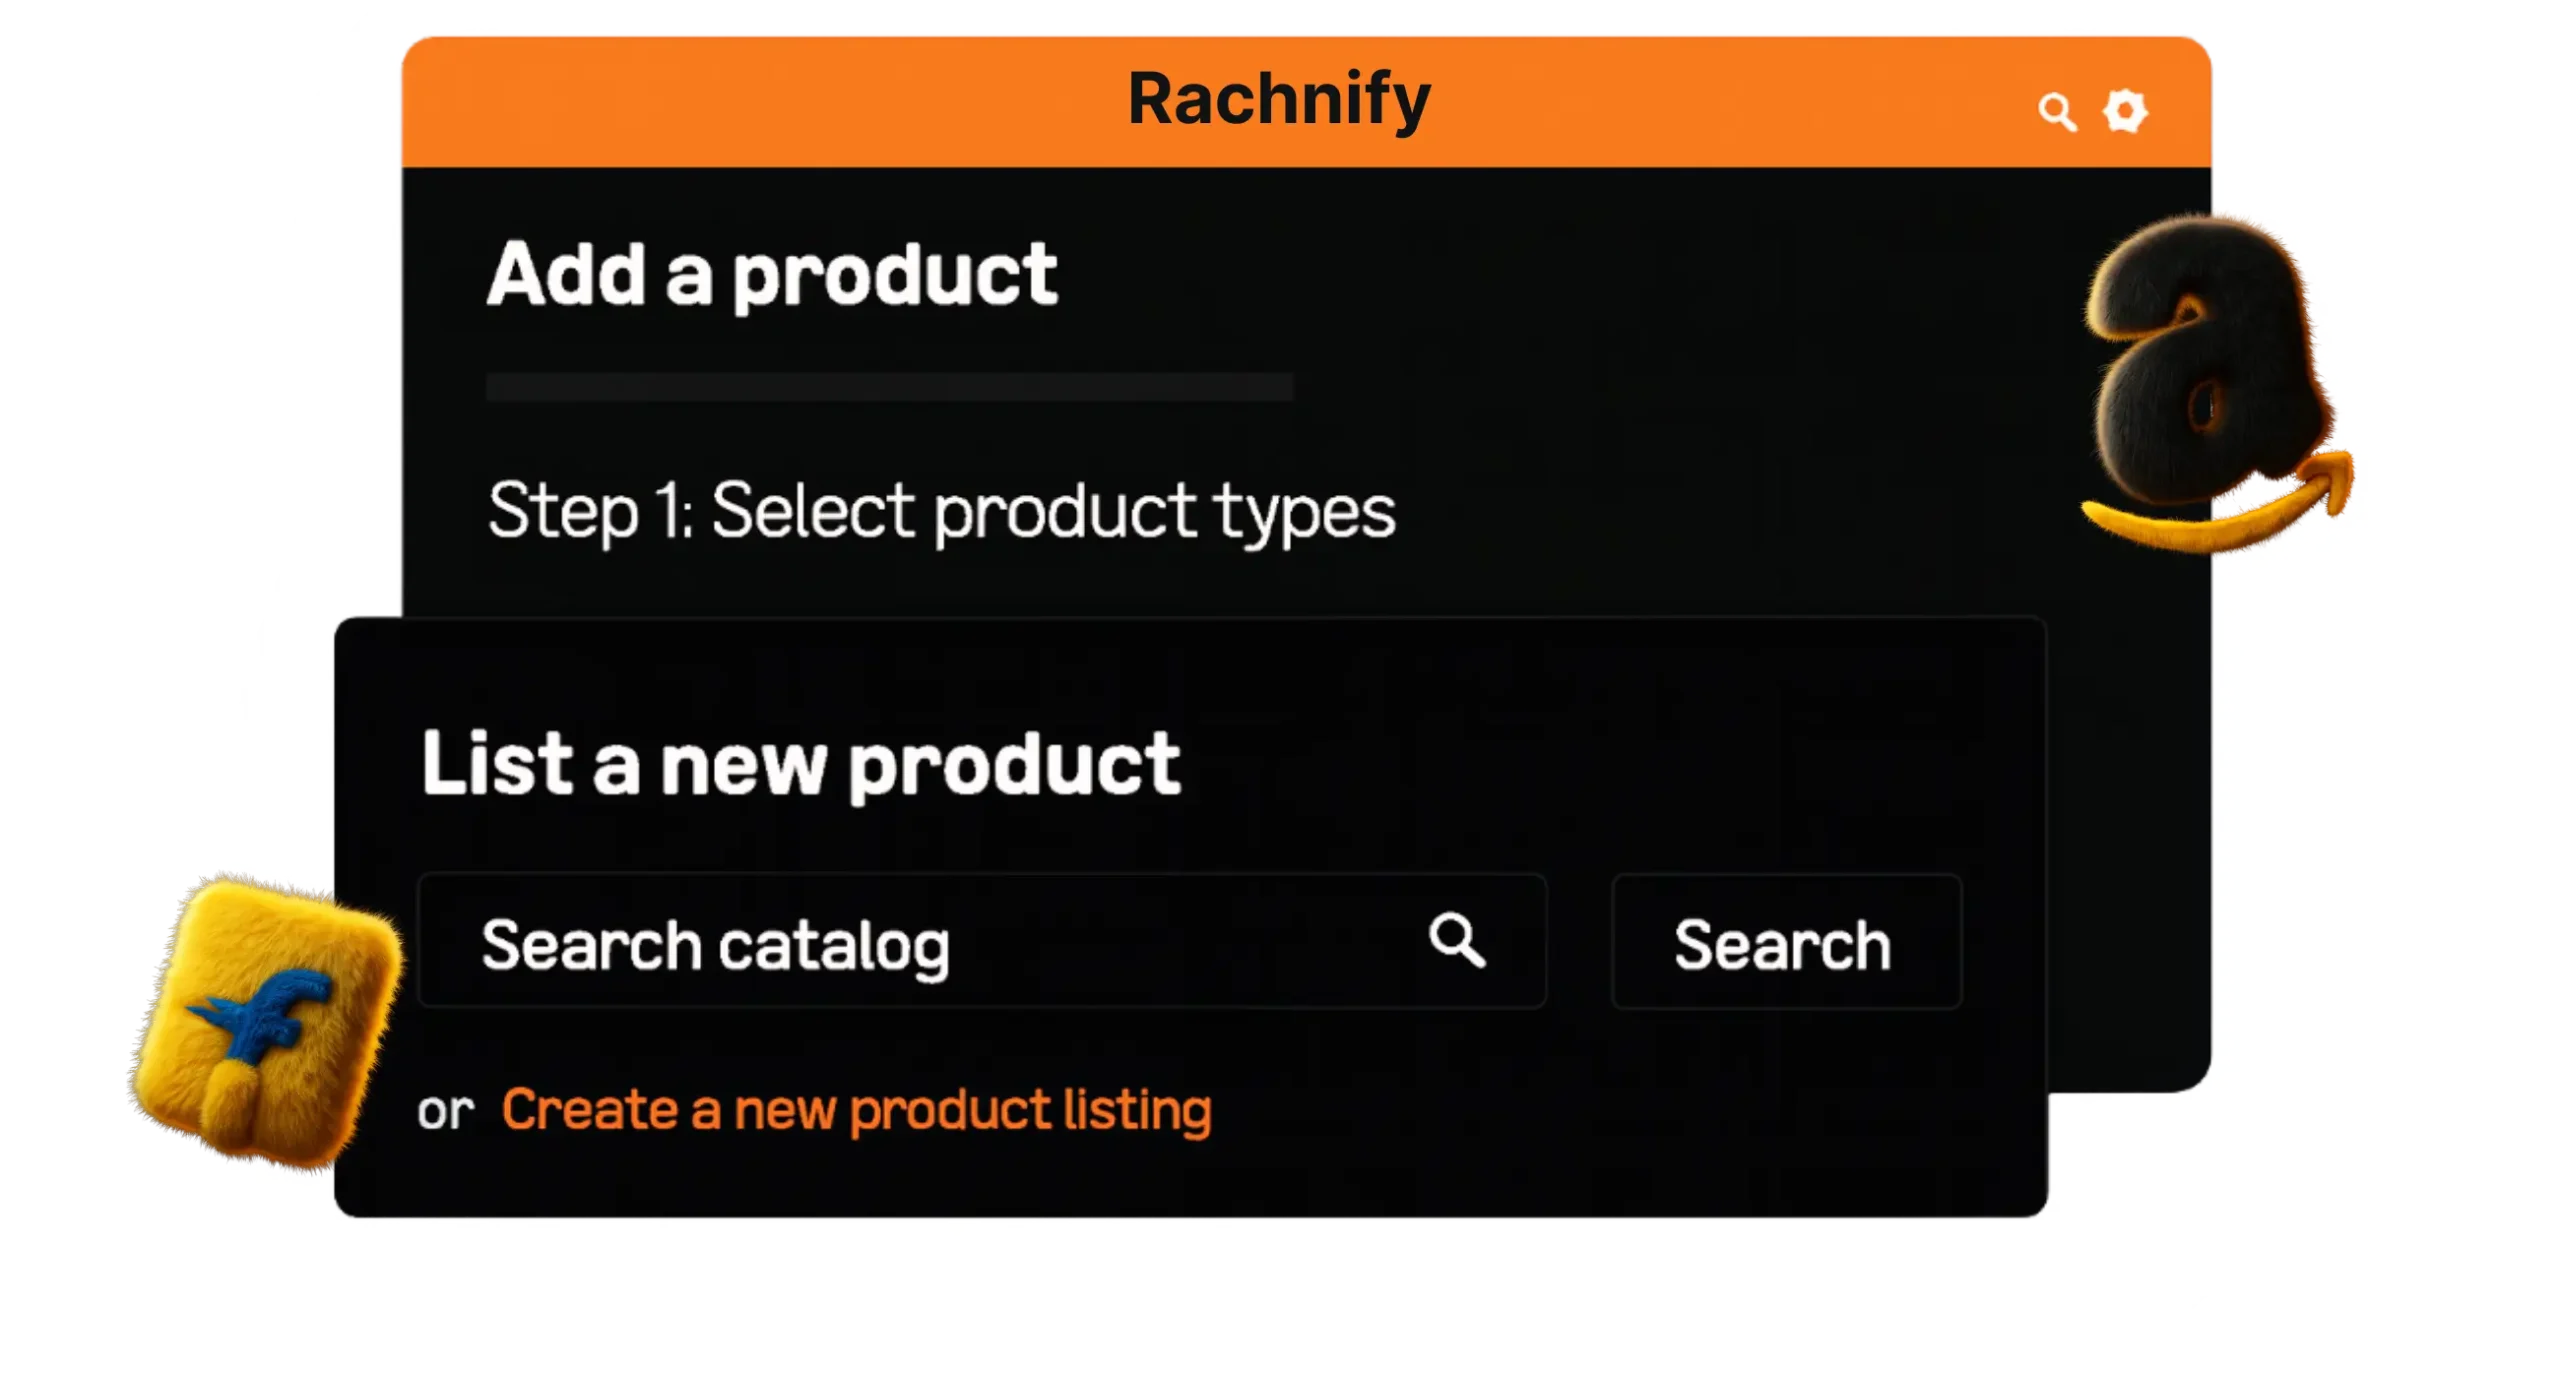Click the word "or" before the listing link
2560x1378 pixels.
(x=445, y=1112)
